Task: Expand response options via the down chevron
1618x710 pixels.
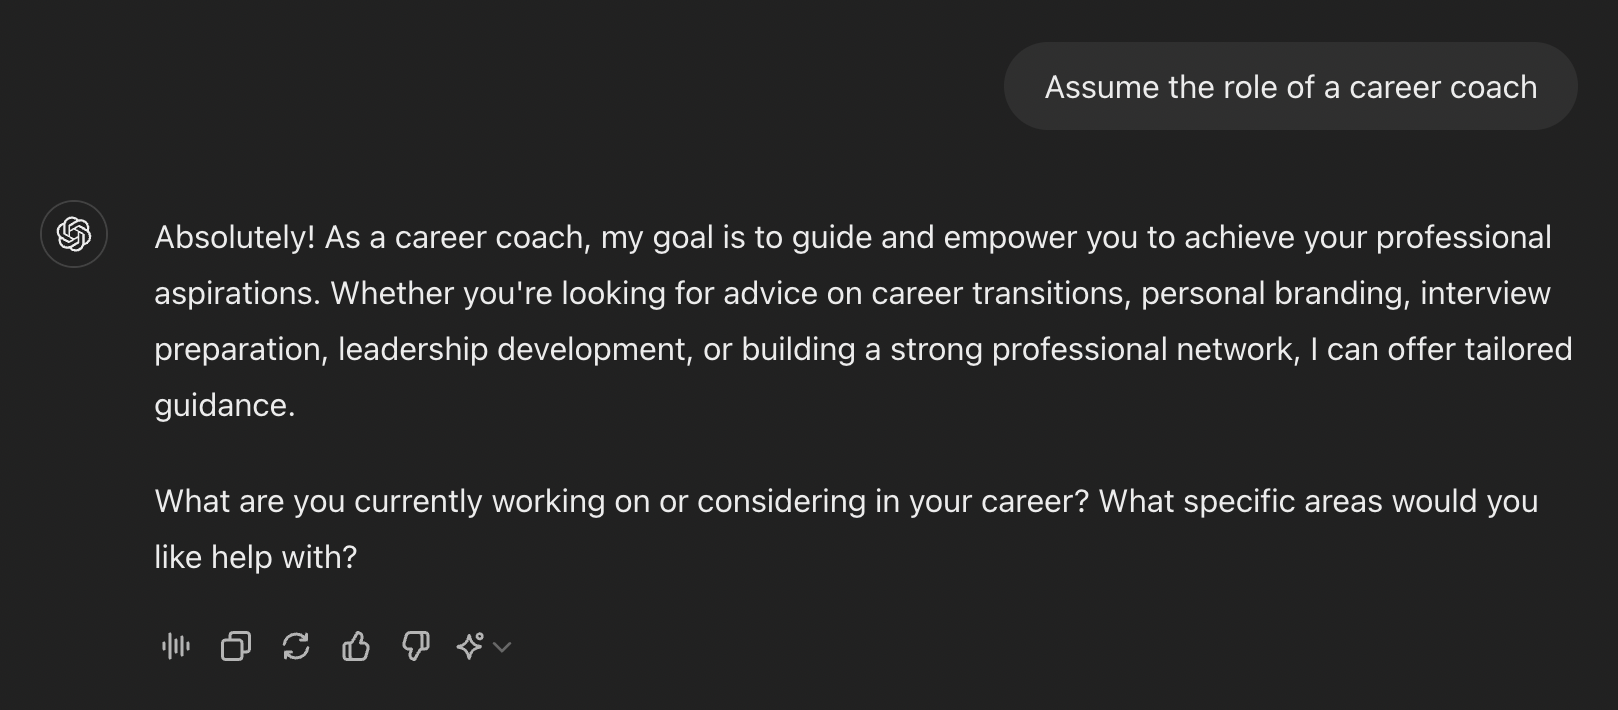Action: tap(501, 649)
